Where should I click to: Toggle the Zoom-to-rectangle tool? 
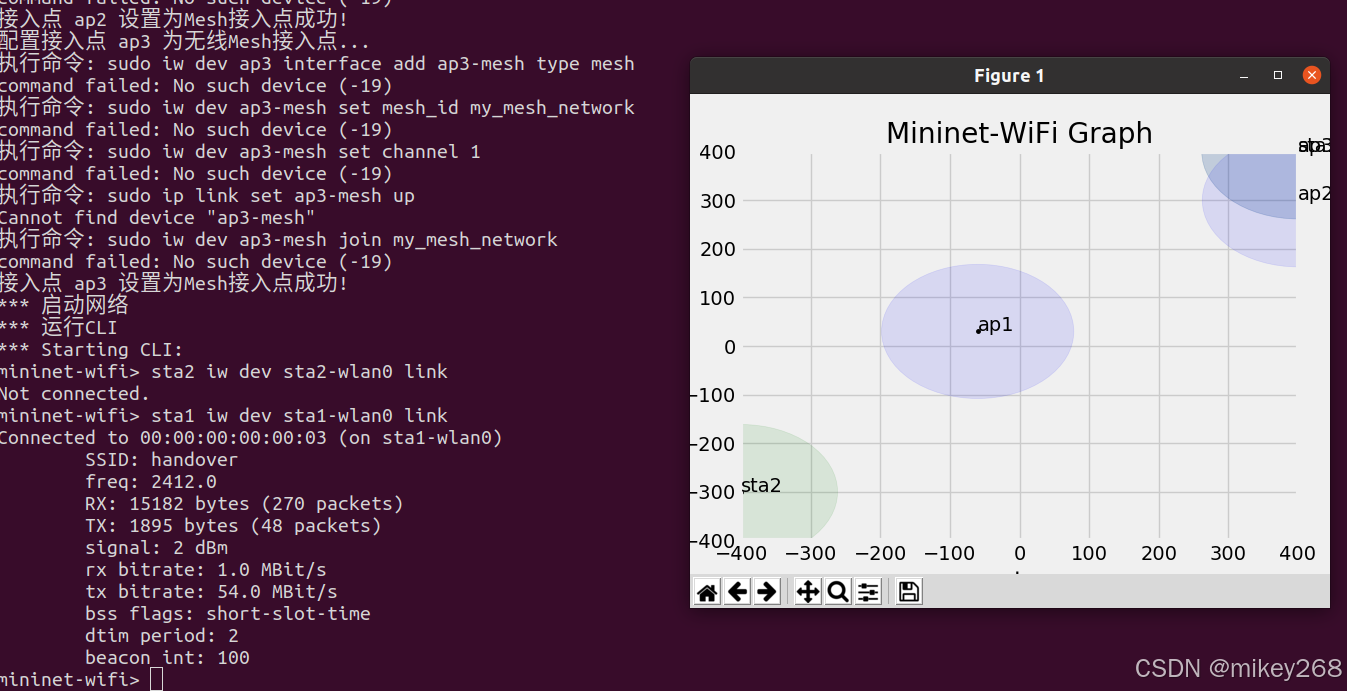click(x=838, y=591)
